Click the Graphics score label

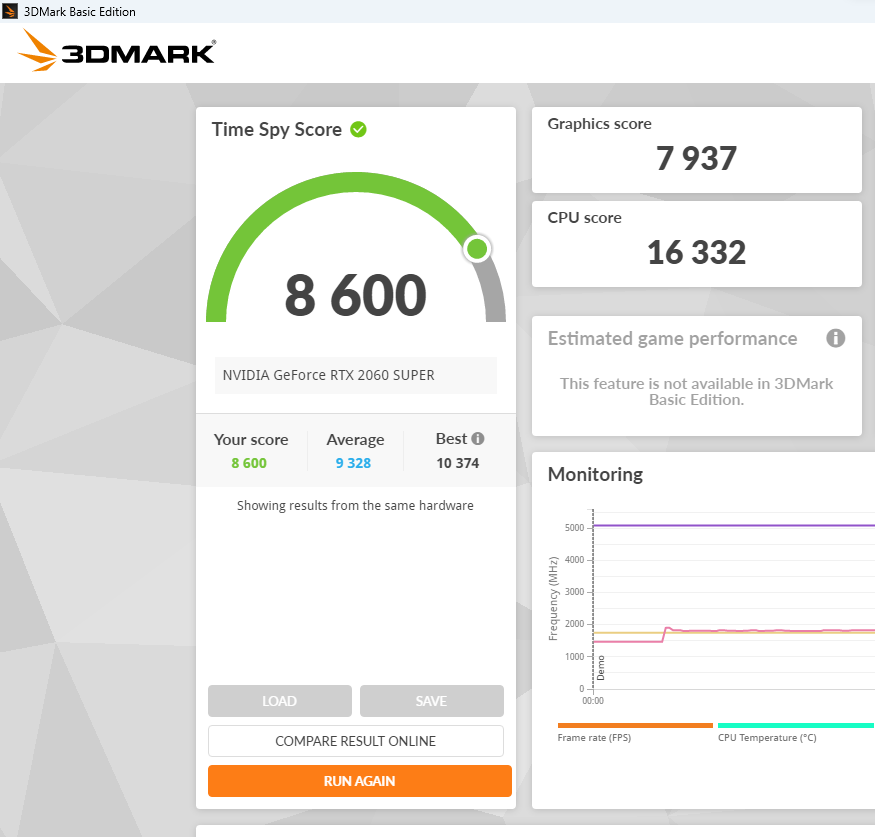(599, 124)
